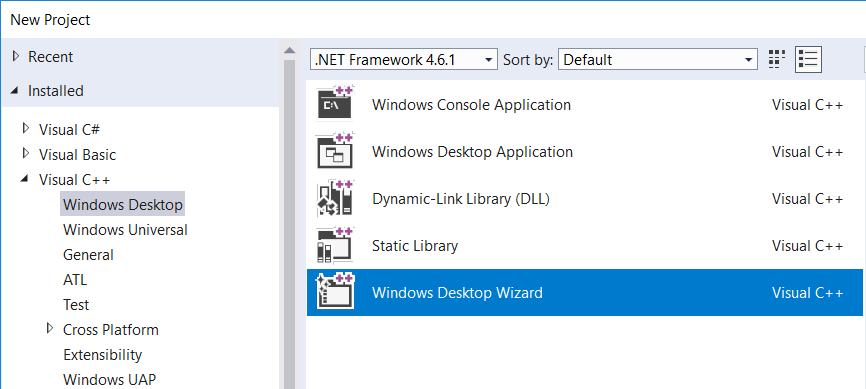Click the category tree scrollbar thumb

[x=290, y=224]
